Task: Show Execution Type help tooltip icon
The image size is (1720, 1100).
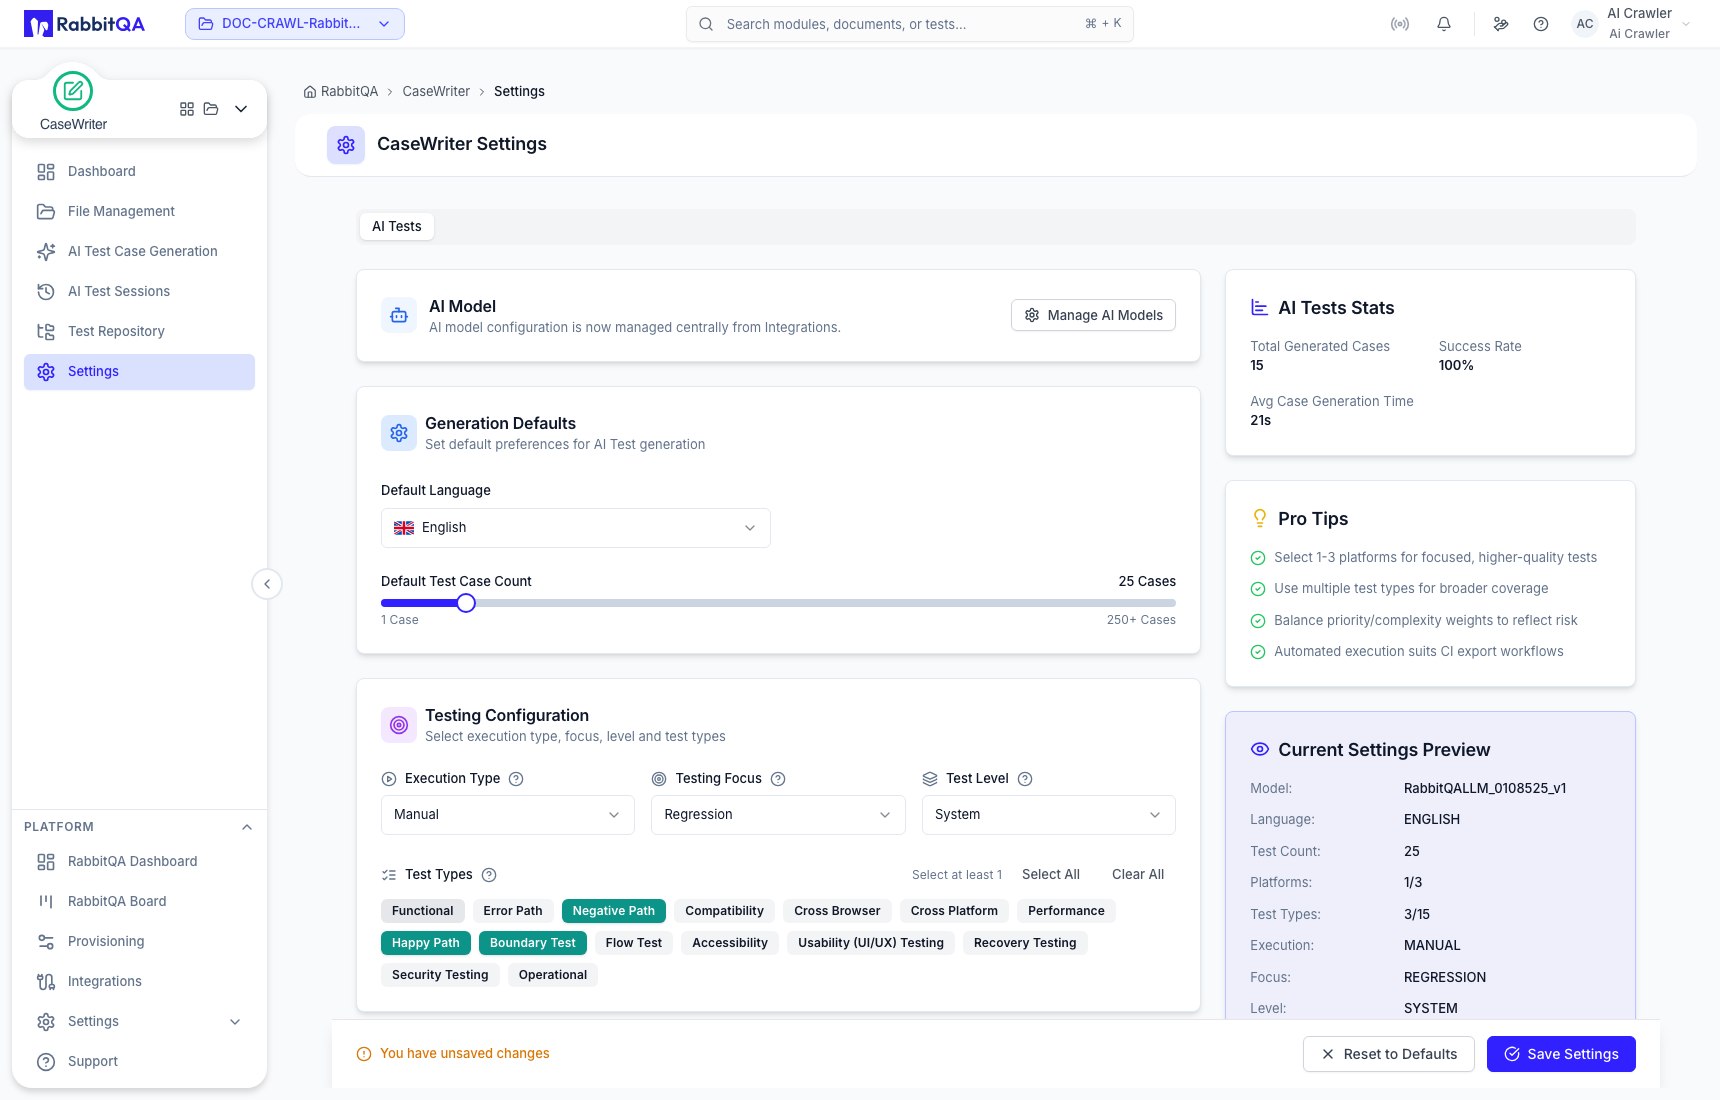Action: click(x=516, y=779)
